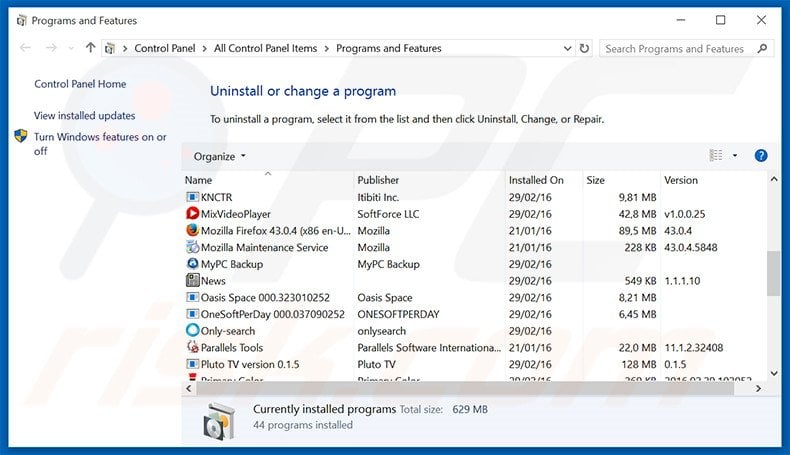
Task: Click the installed programs disc icon
Action: coord(219,422)
